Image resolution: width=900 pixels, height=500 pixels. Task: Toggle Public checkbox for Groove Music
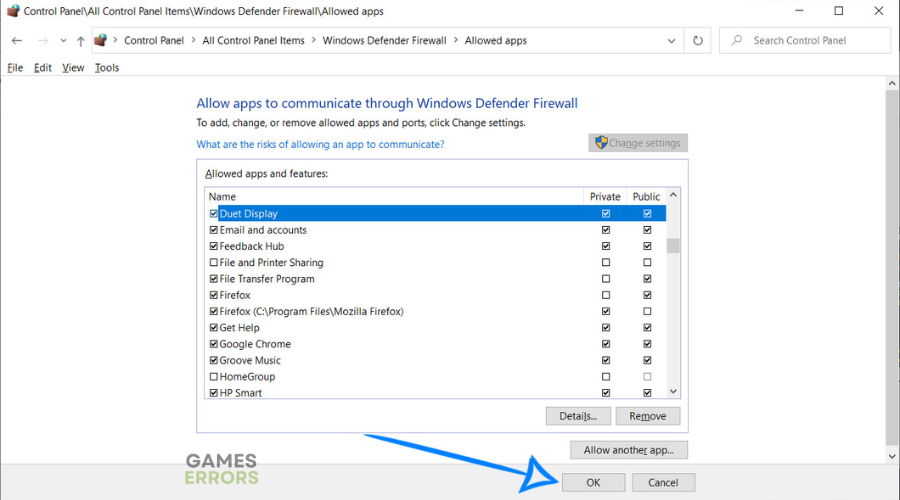647,360
